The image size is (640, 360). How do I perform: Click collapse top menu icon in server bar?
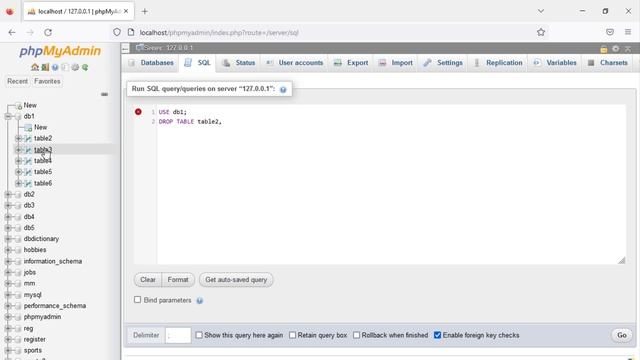pyautogui.click(x=628, y=49)
